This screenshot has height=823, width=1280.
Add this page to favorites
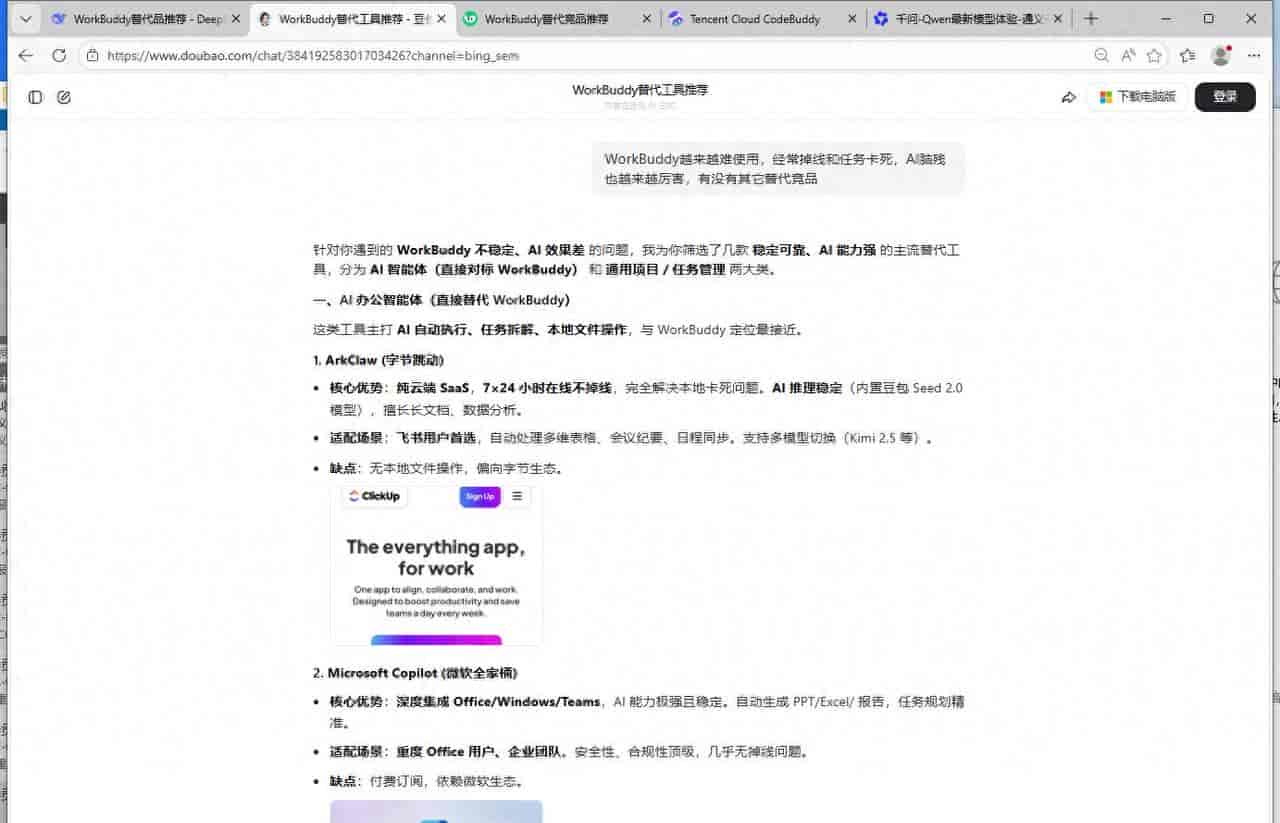click(1155, 56)
